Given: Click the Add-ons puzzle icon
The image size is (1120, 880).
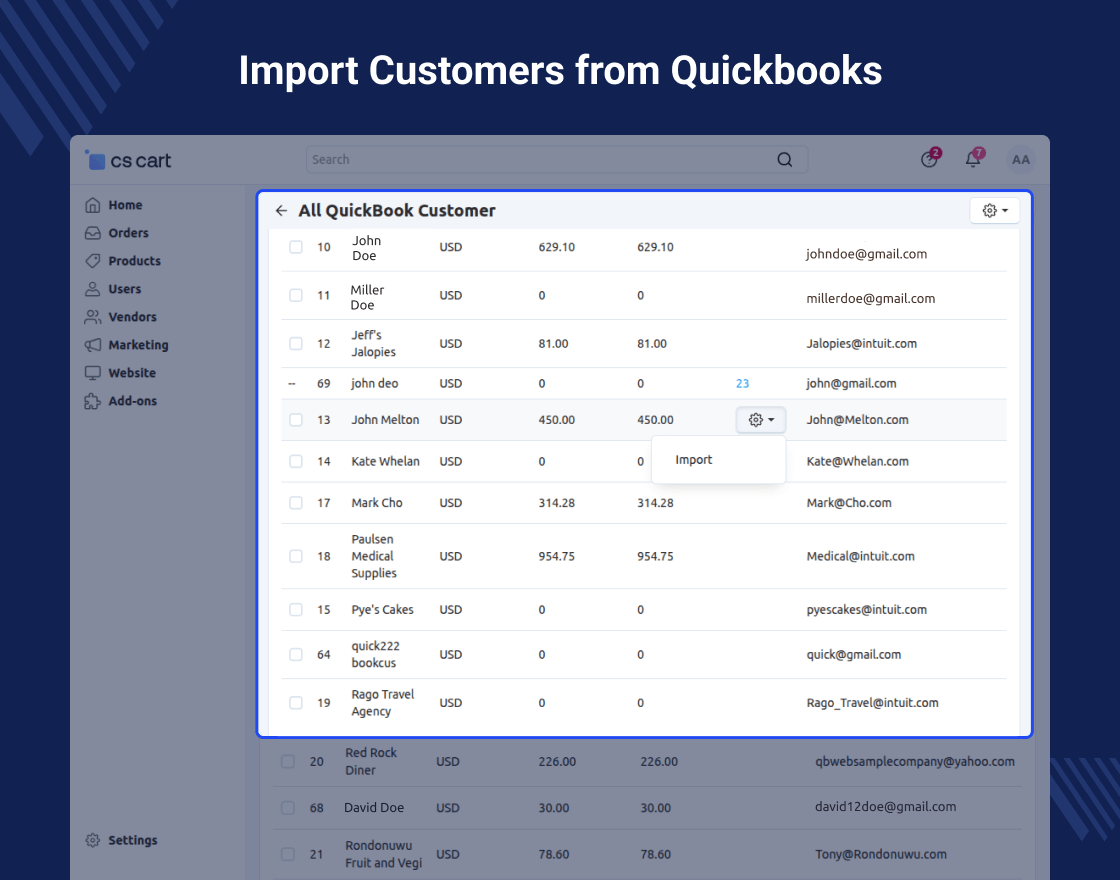Looking at the screenshot, I should 93,401.
